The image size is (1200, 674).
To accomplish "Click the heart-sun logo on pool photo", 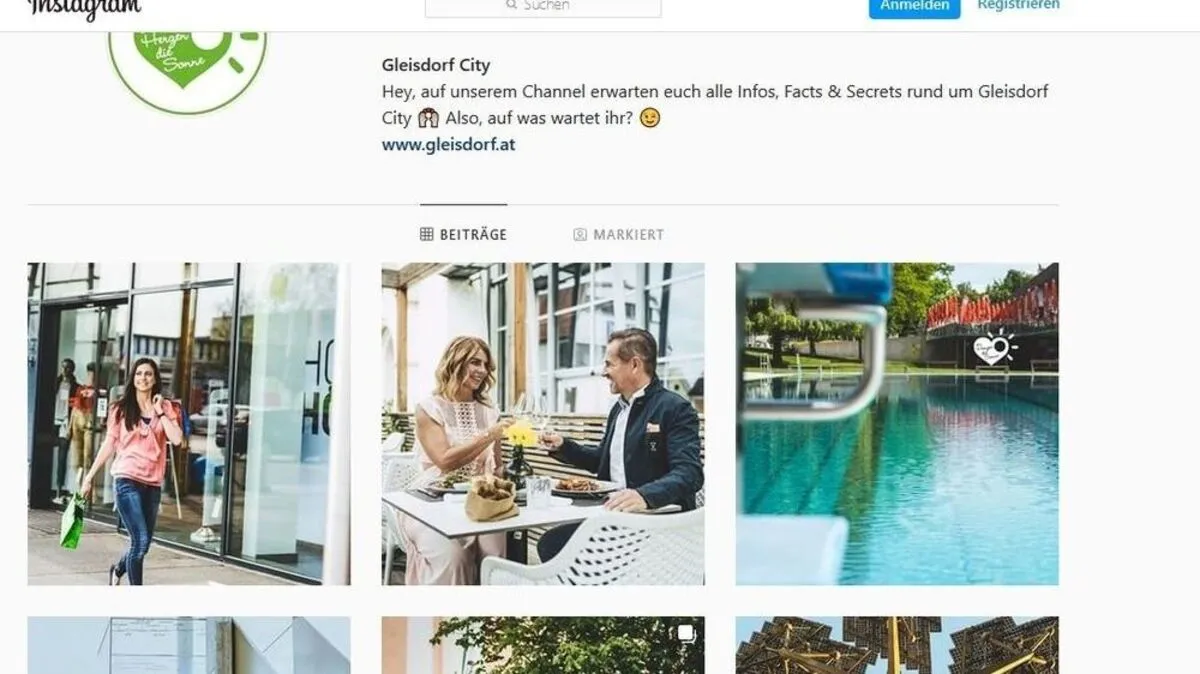I will (995, 348).
